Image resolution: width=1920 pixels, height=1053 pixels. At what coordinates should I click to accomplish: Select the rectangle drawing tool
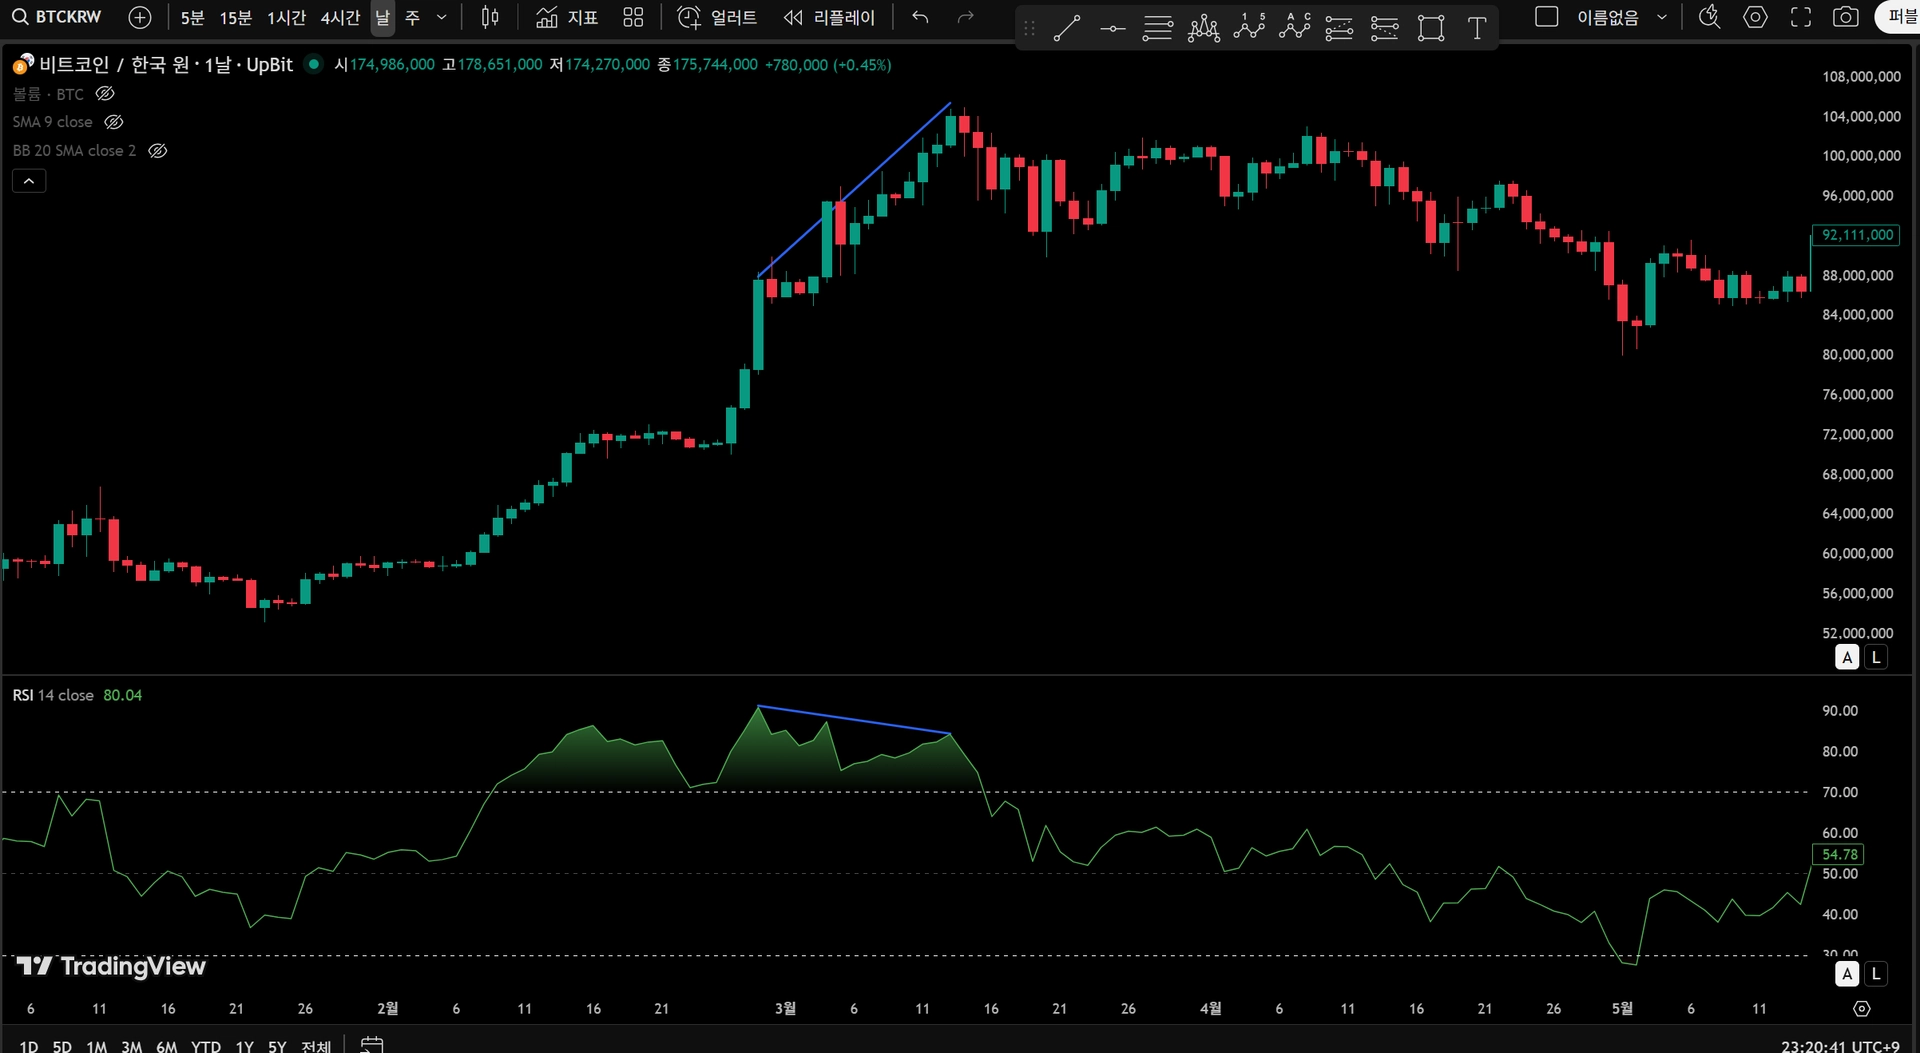1431,28
